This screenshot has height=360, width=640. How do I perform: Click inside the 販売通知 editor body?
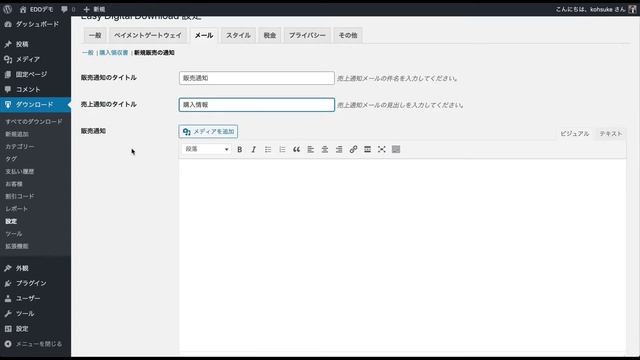point(402,255)
